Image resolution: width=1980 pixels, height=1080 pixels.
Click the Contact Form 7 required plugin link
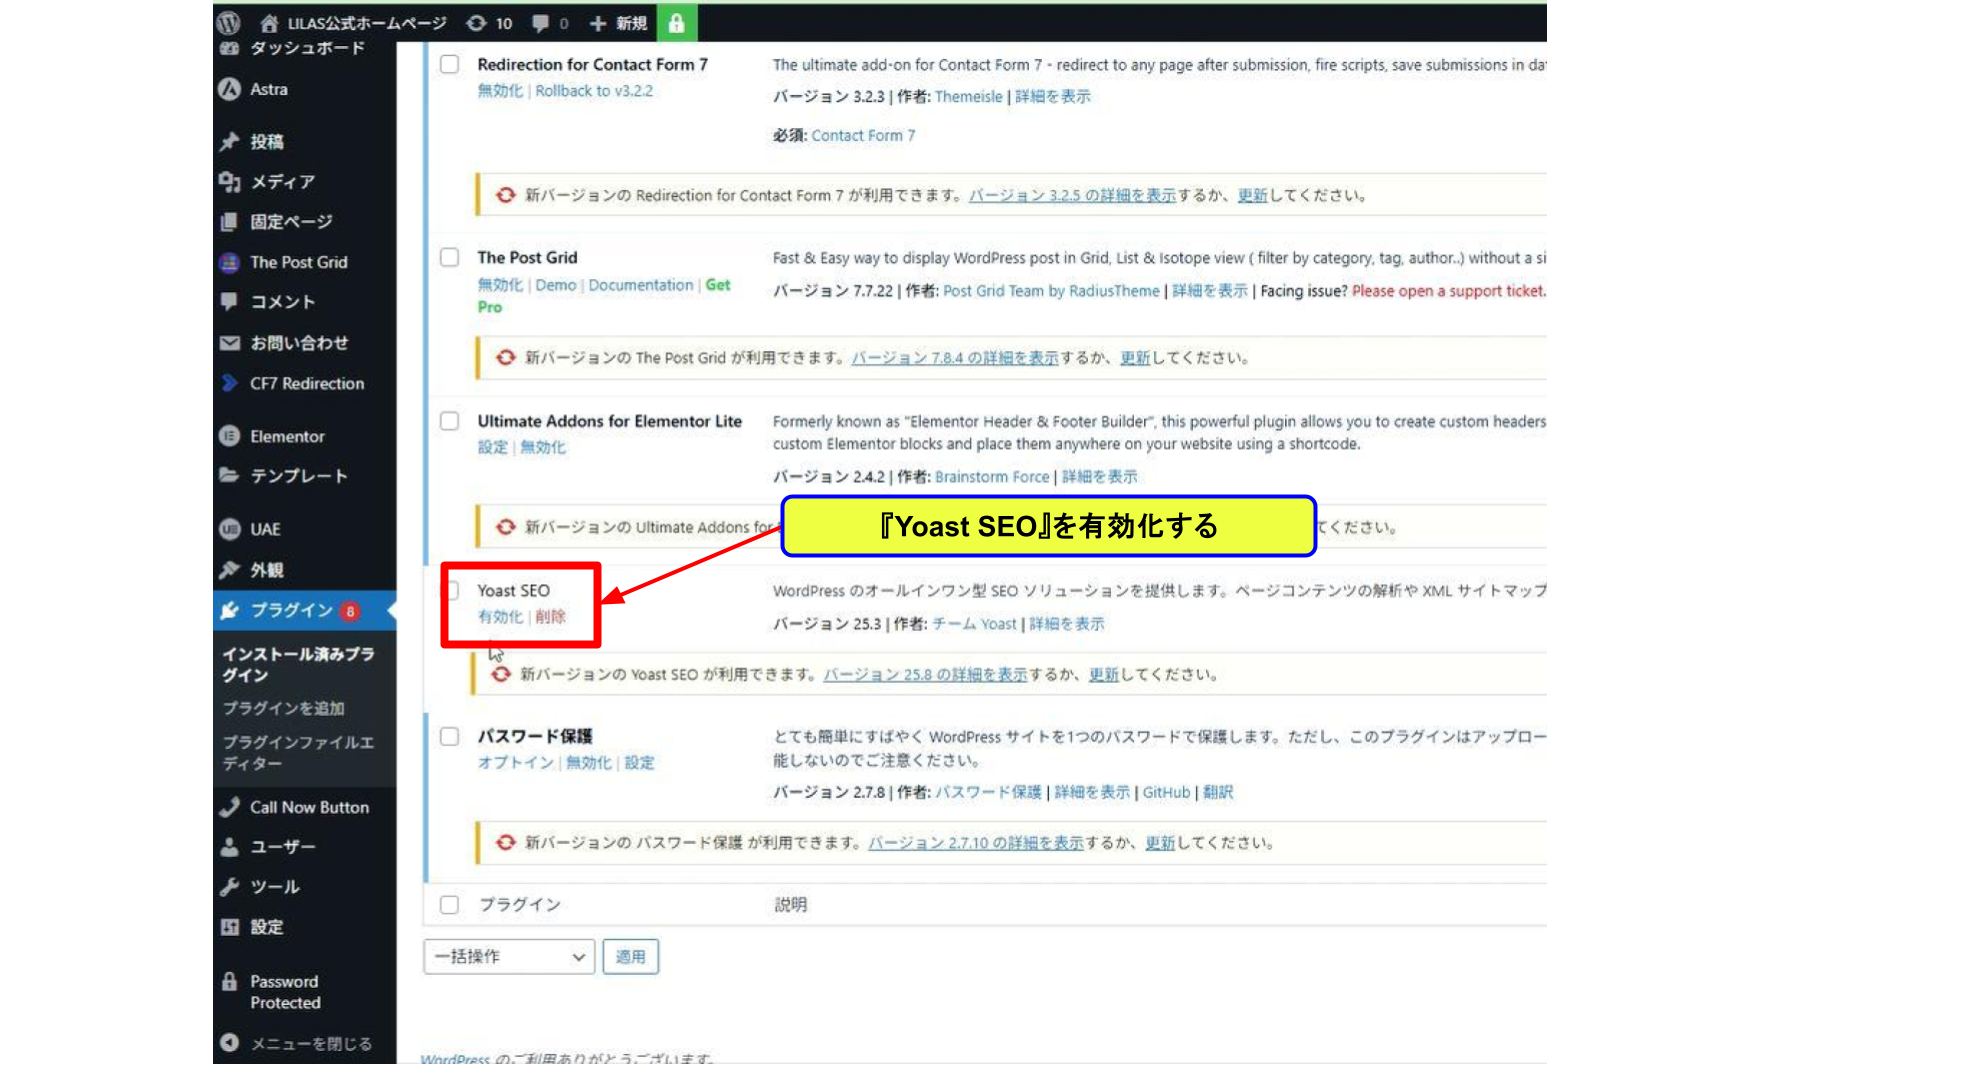click(863, 135)
